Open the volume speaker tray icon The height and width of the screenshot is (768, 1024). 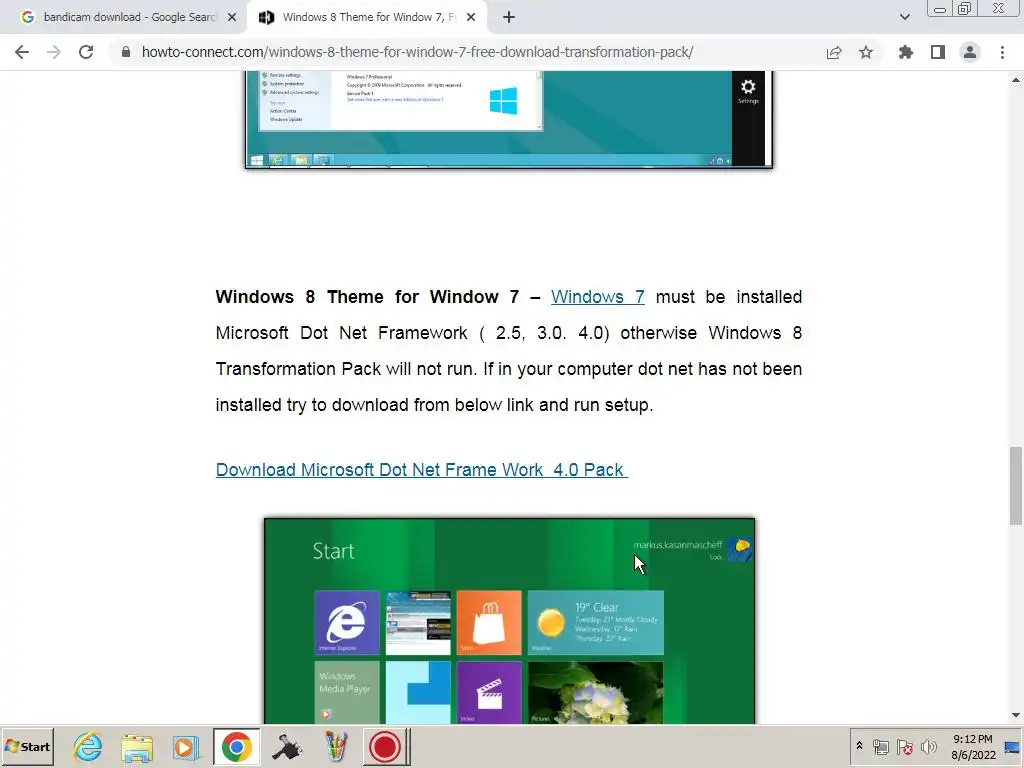tap(928, 746)
